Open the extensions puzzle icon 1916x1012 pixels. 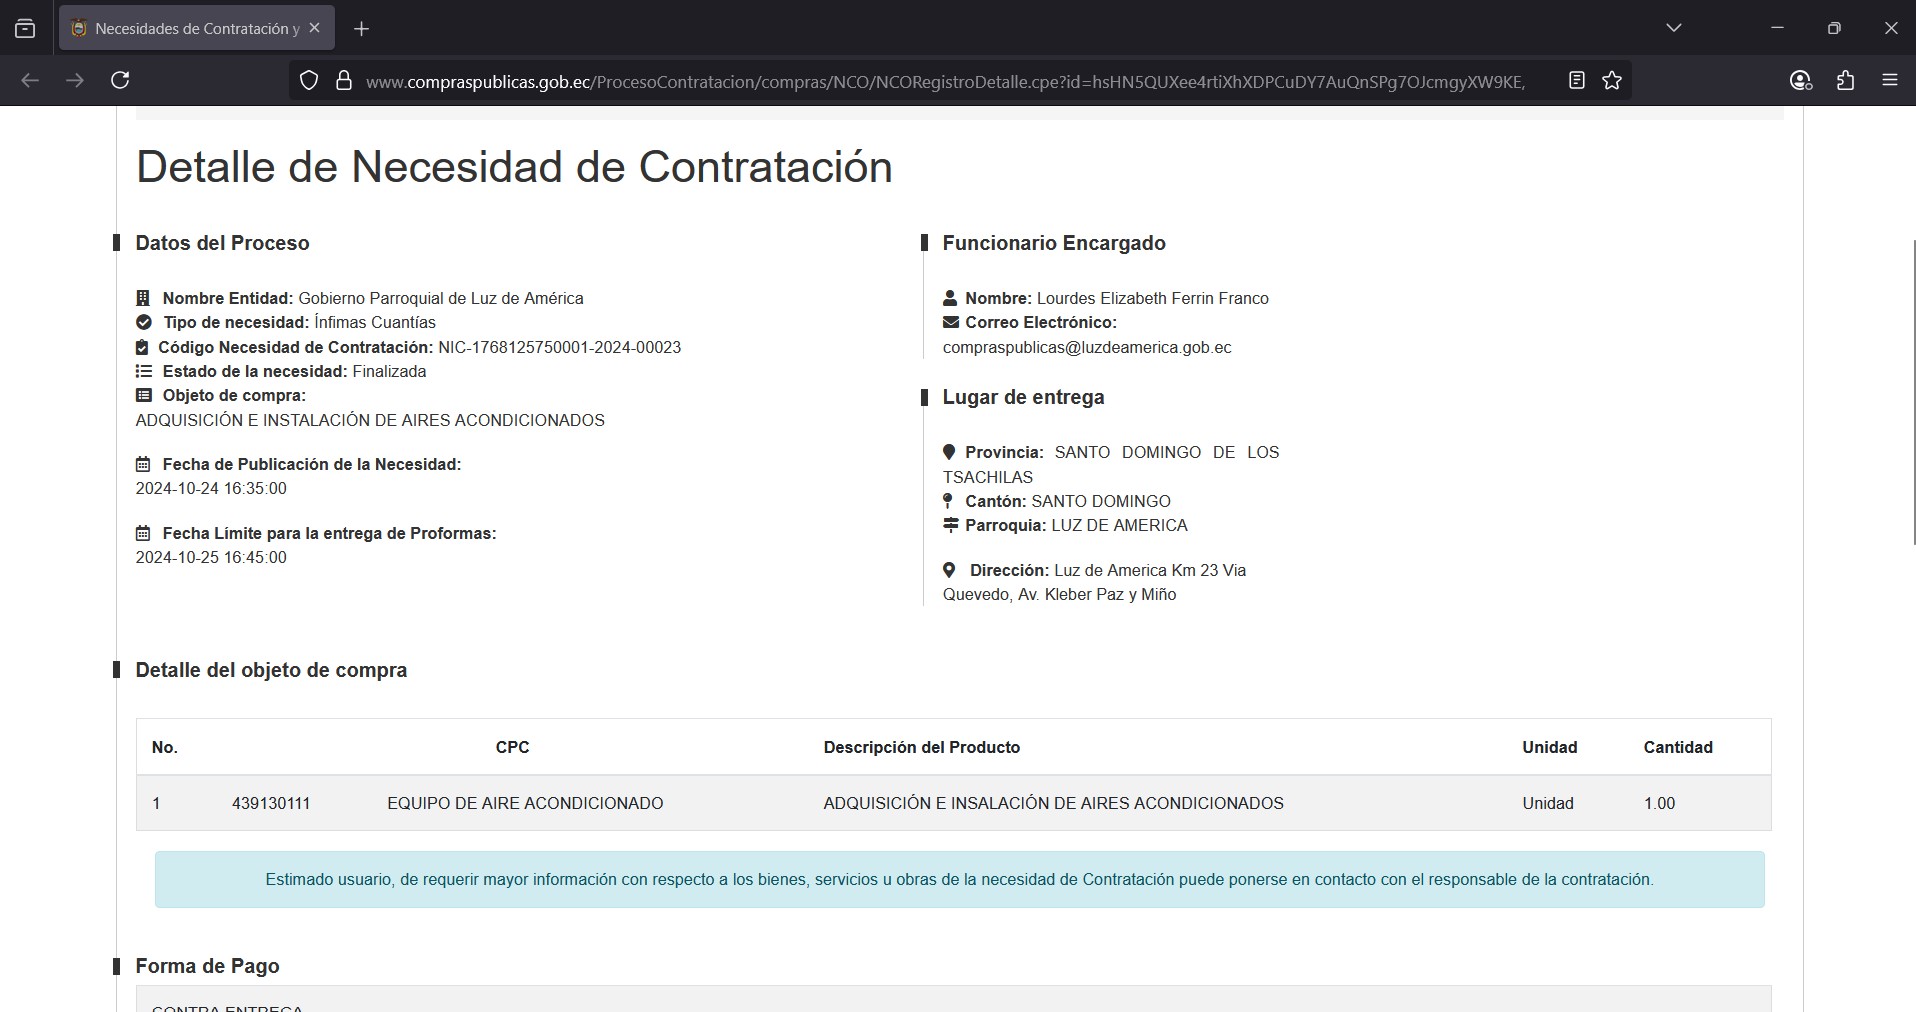pos(1846,80)
